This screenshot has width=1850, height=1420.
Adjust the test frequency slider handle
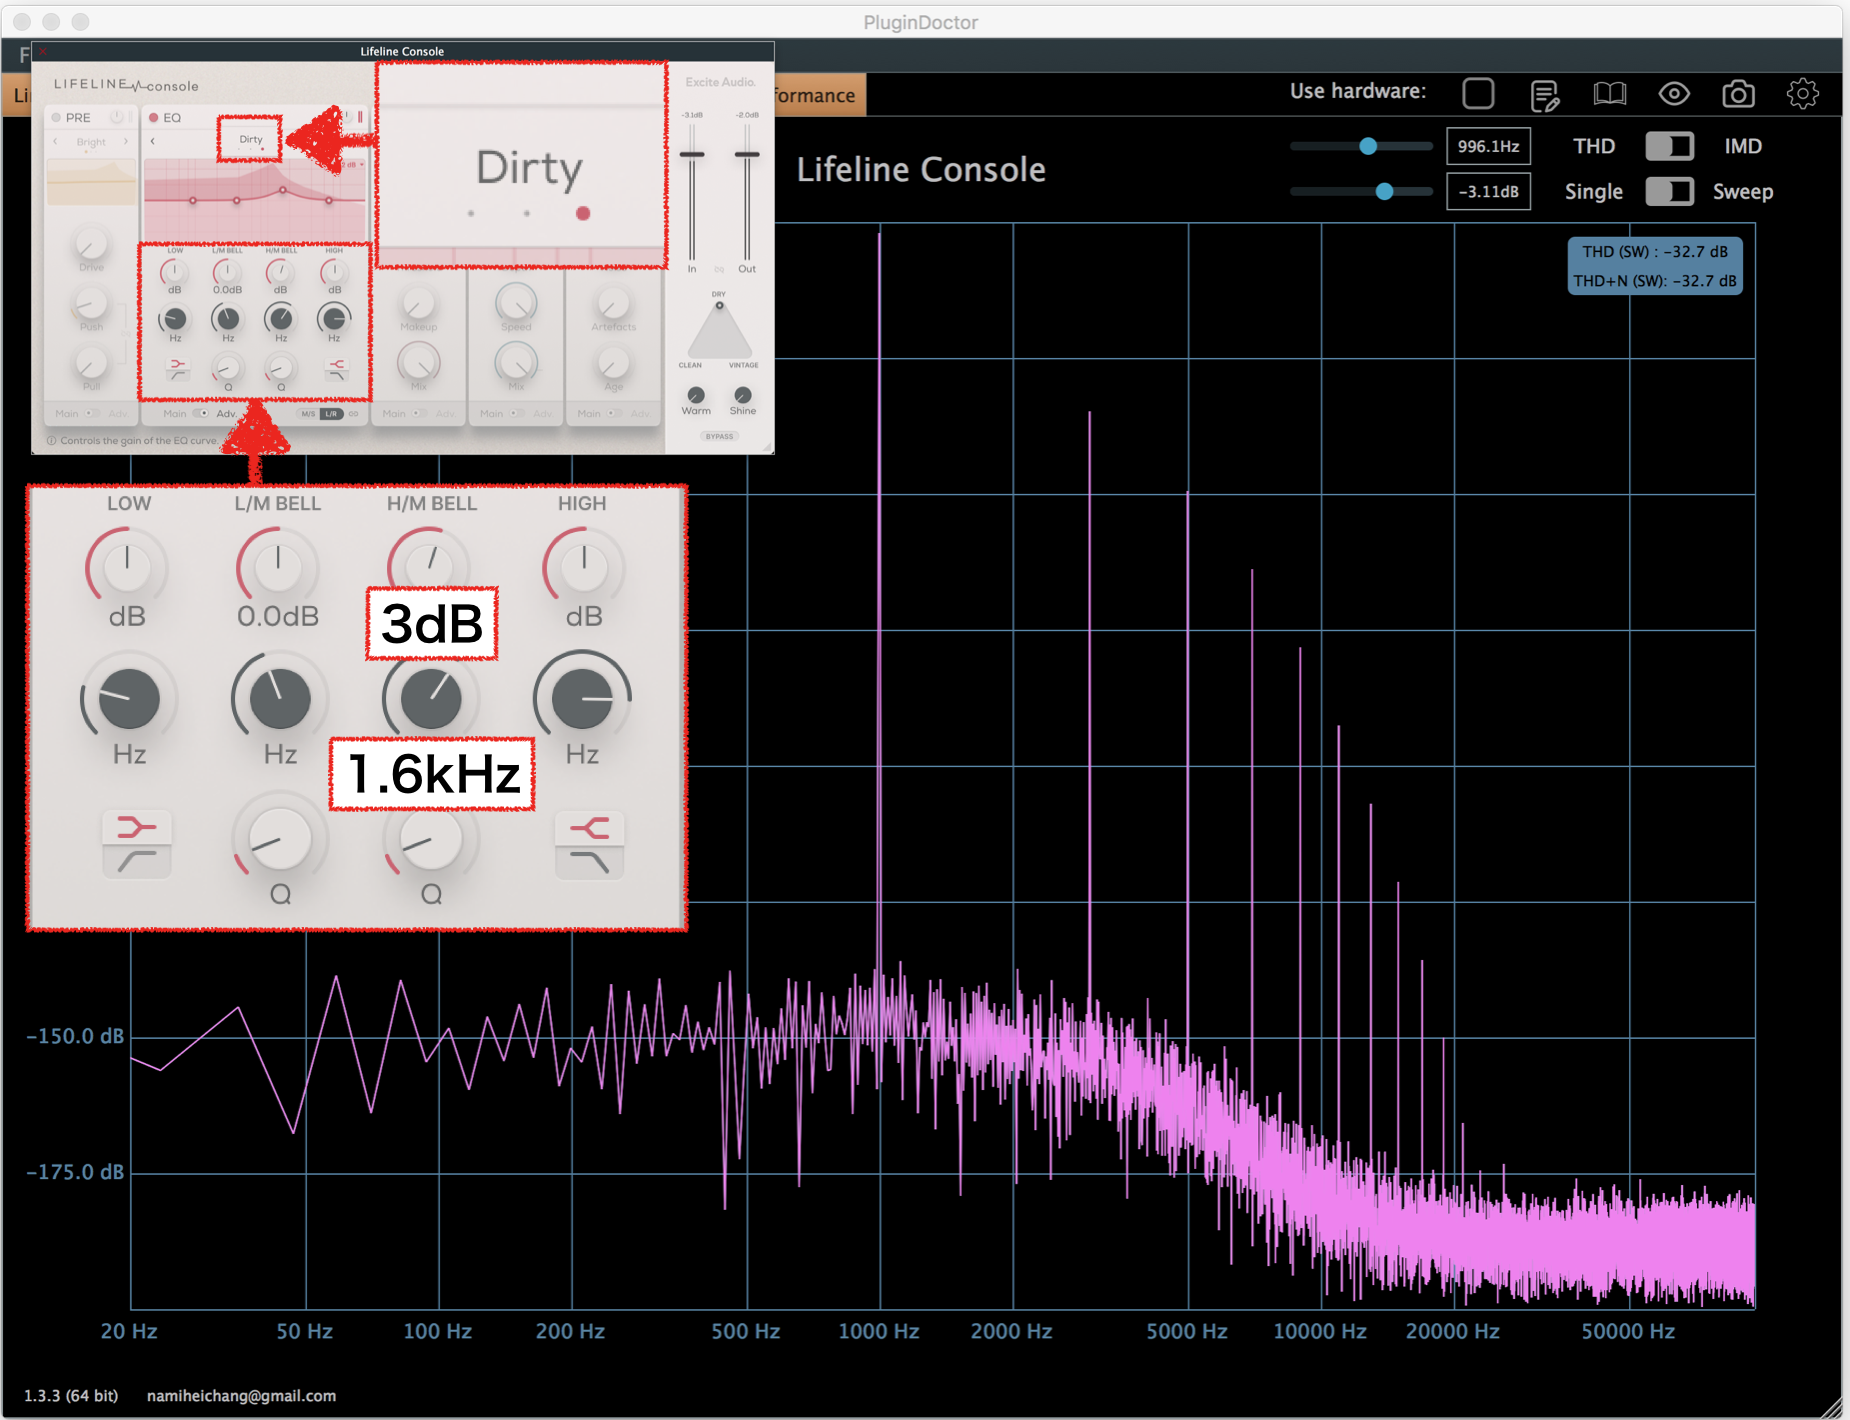[x=1368, y=146]
